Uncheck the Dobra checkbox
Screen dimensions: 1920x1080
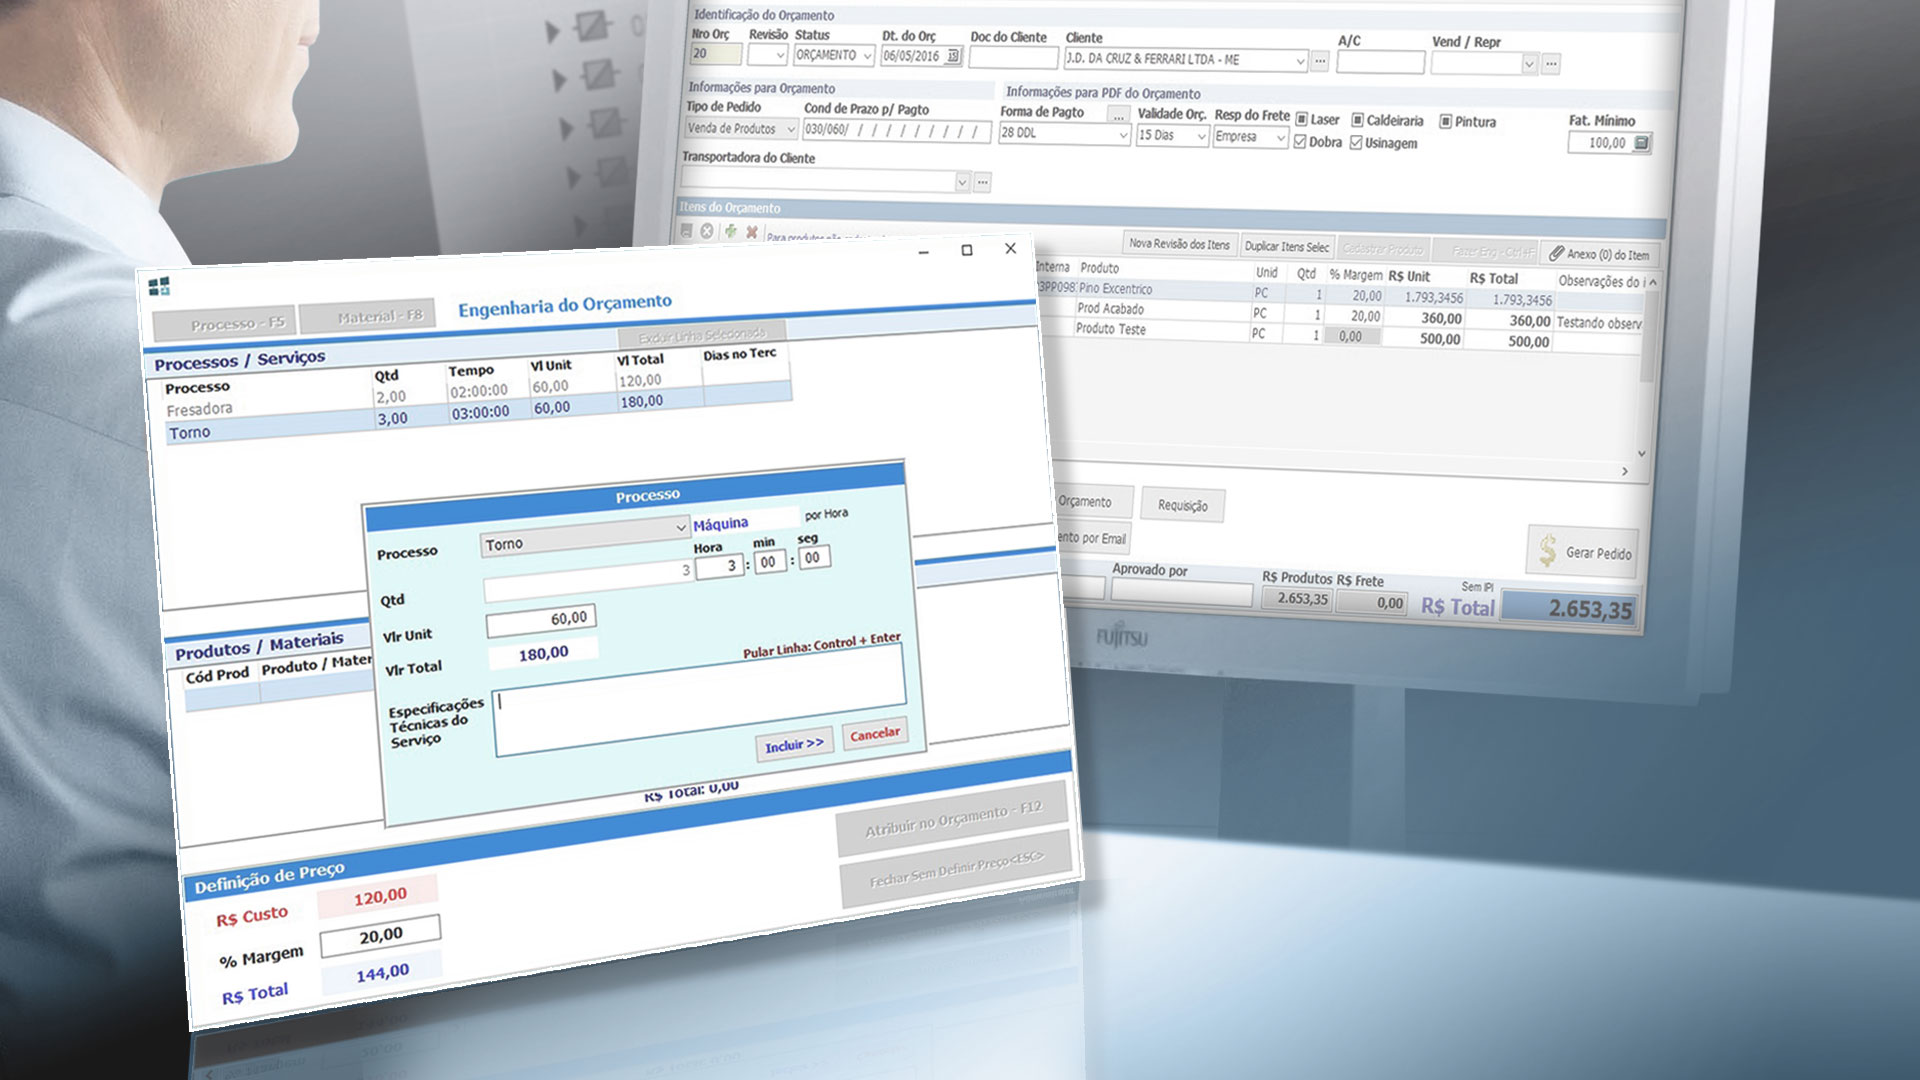[x=1300, y=142]
